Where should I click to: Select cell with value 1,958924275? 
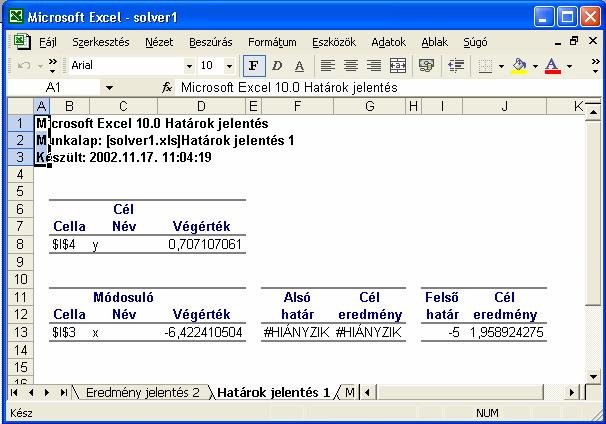[504, 332]
